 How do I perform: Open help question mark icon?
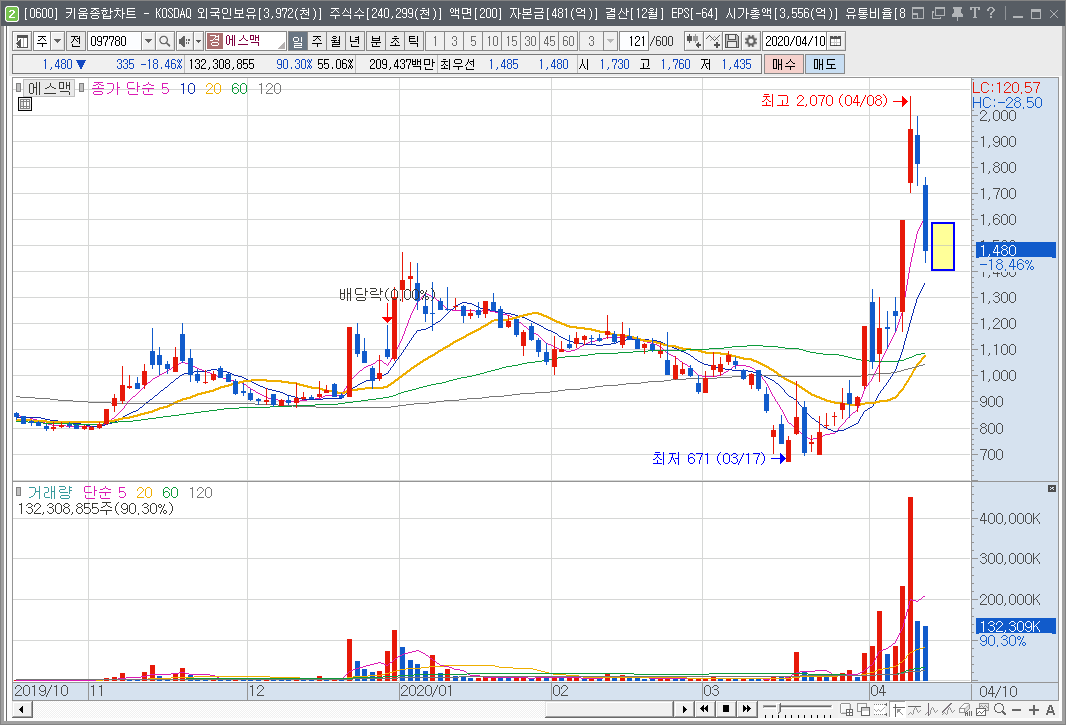pos(991,13)
